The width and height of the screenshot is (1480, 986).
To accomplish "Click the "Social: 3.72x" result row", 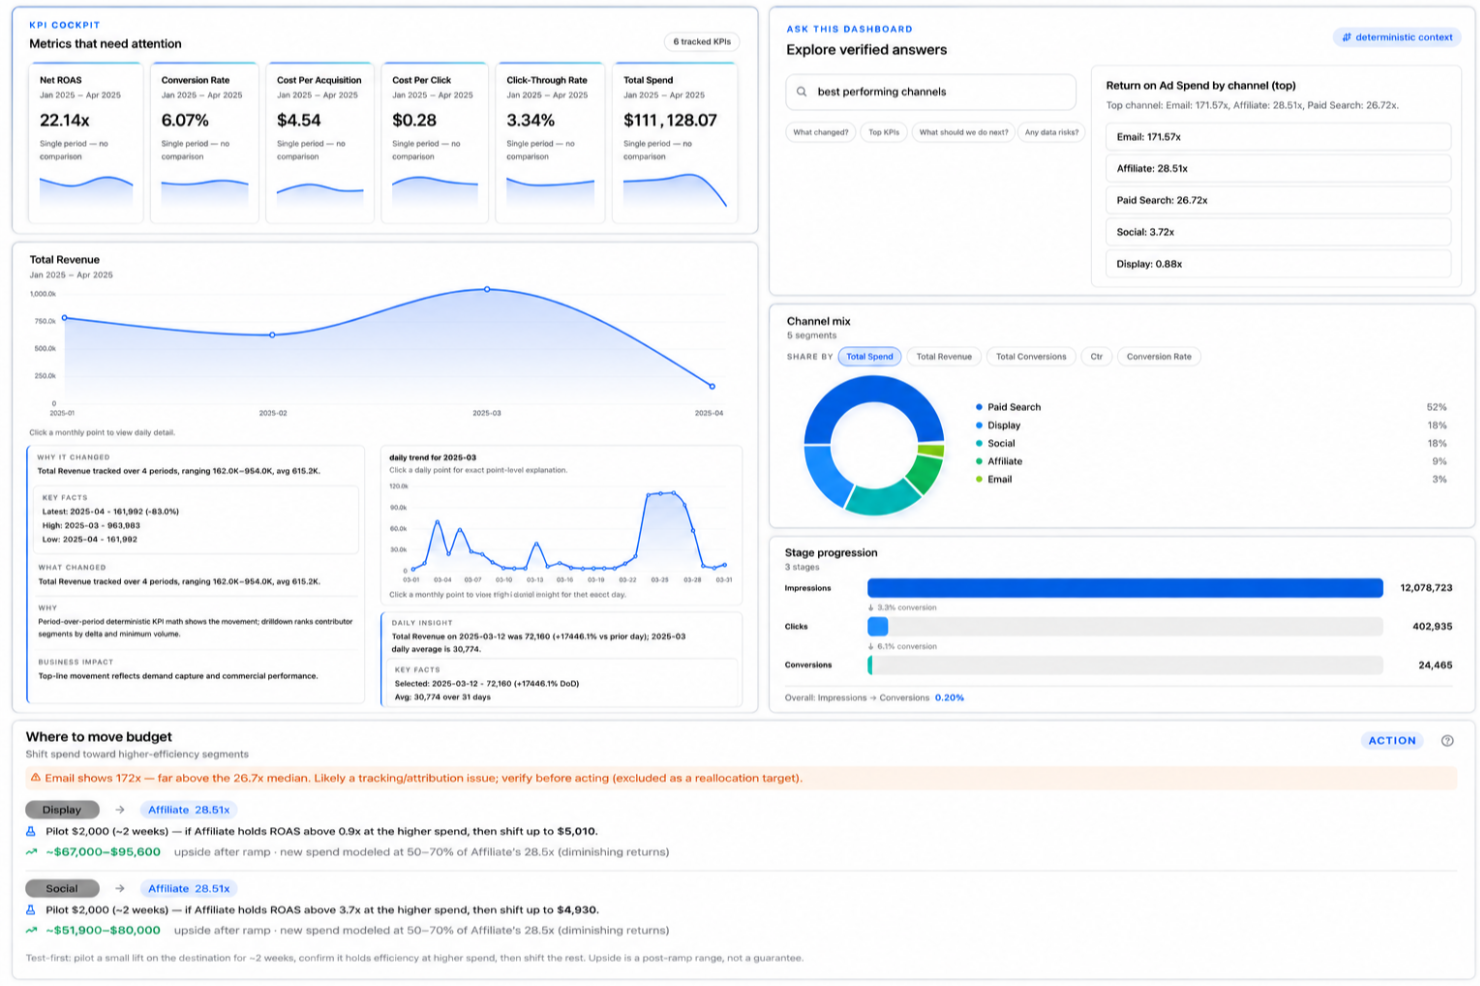I will coord(1278,232).
